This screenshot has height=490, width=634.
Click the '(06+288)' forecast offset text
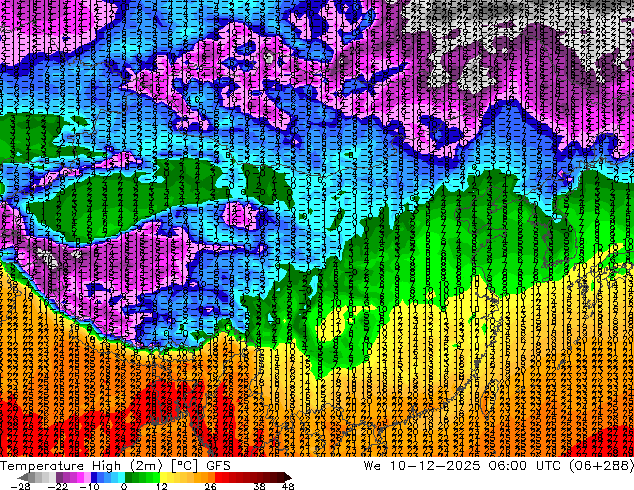point(601,466)
